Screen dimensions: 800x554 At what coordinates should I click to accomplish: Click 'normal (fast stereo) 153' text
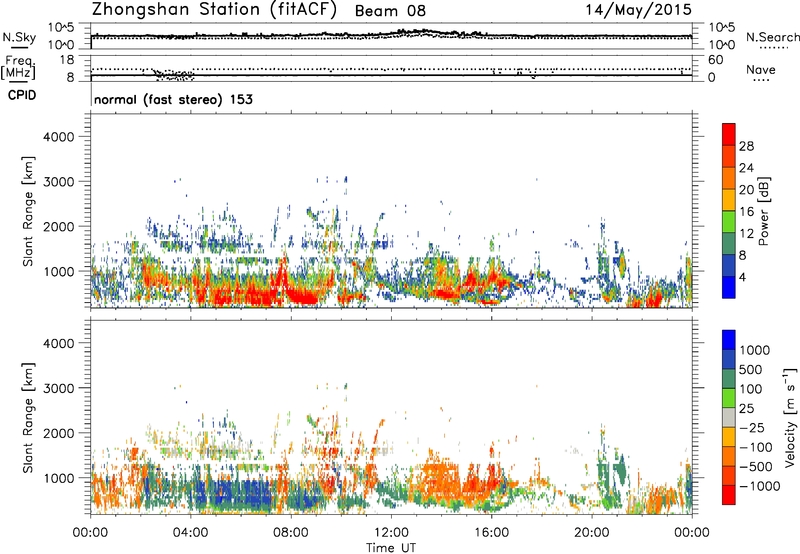click(x=173, y=99)
